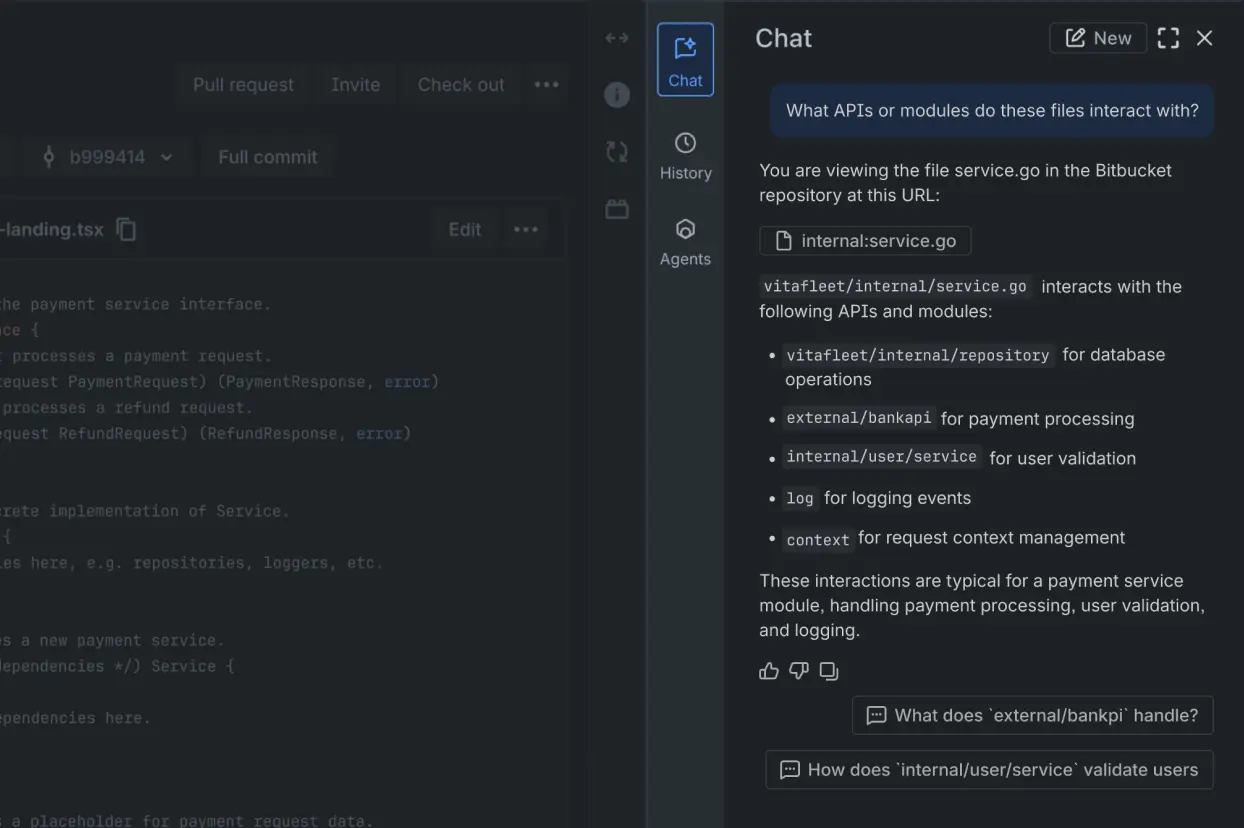Click the info icon in sidebar

(x=617, y=95)
